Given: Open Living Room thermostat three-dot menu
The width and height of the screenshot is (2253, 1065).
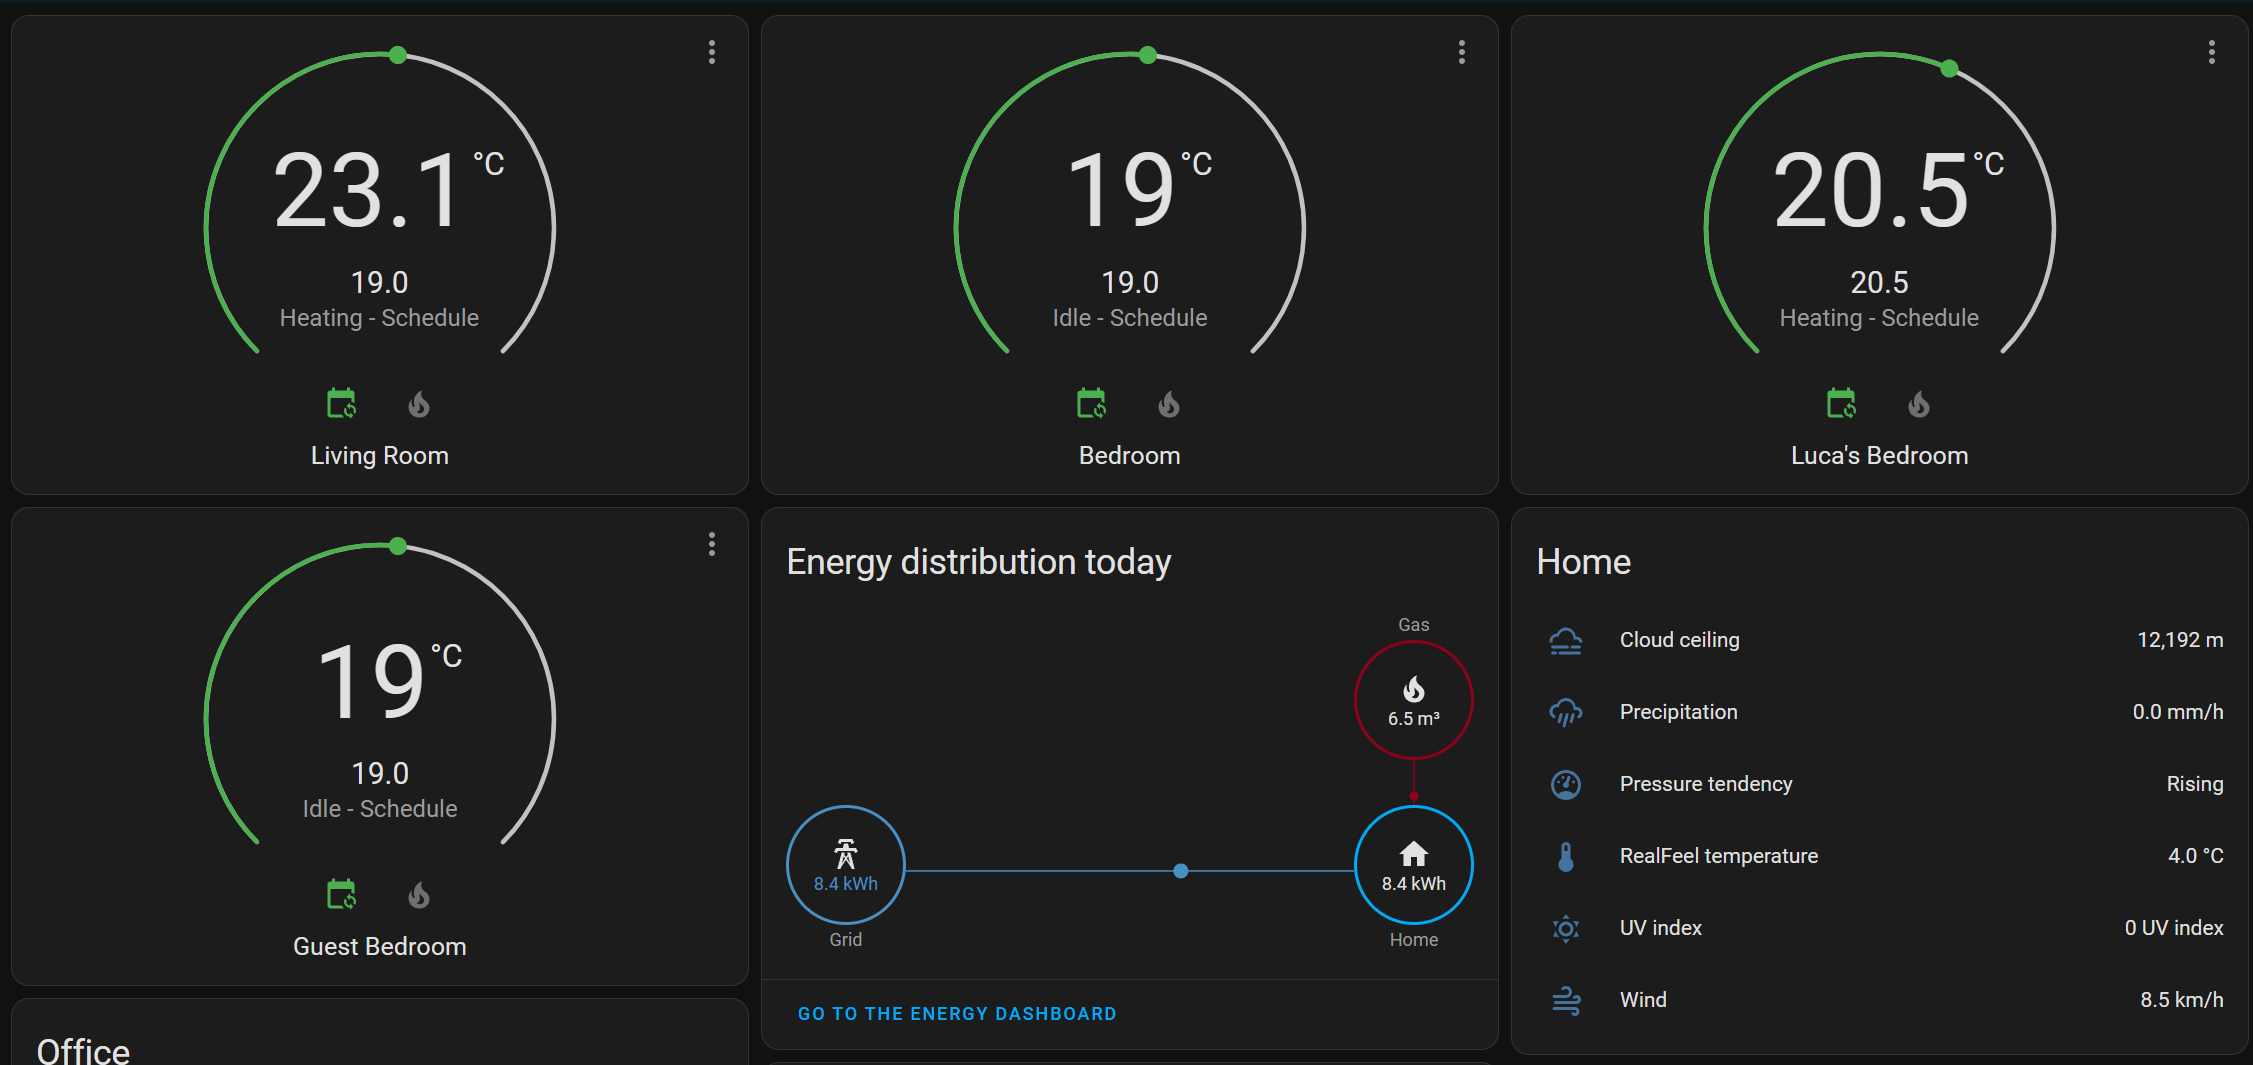Looking at the screenshot, I should coord(712,52).
